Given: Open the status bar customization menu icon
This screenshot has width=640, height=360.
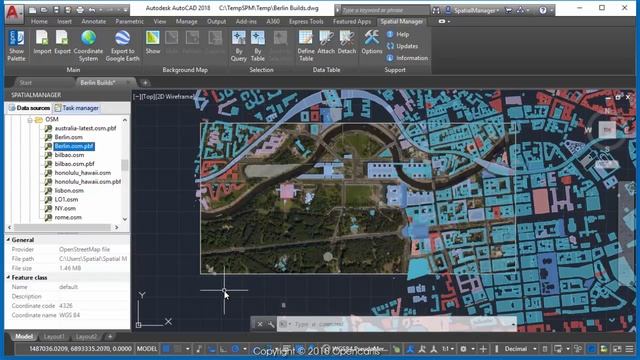Looking at the screenshot, I should pos(629,349).
